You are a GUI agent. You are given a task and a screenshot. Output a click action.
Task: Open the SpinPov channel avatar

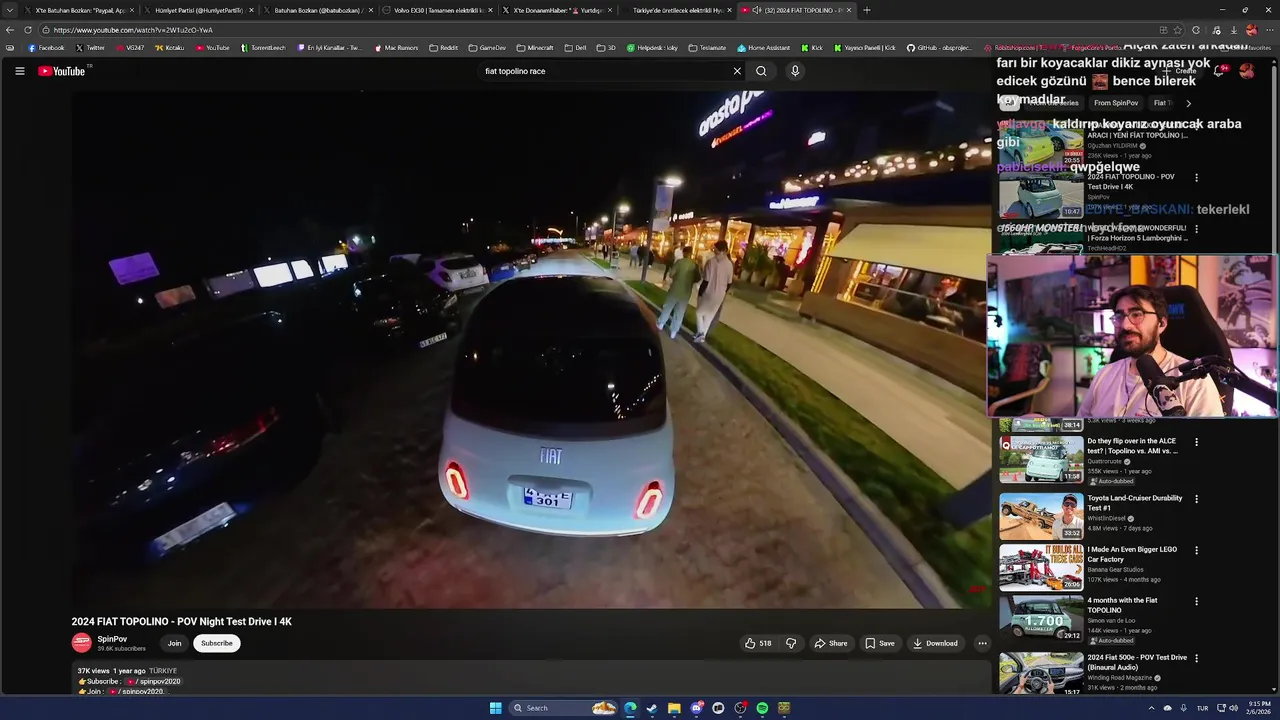[81, 643]
